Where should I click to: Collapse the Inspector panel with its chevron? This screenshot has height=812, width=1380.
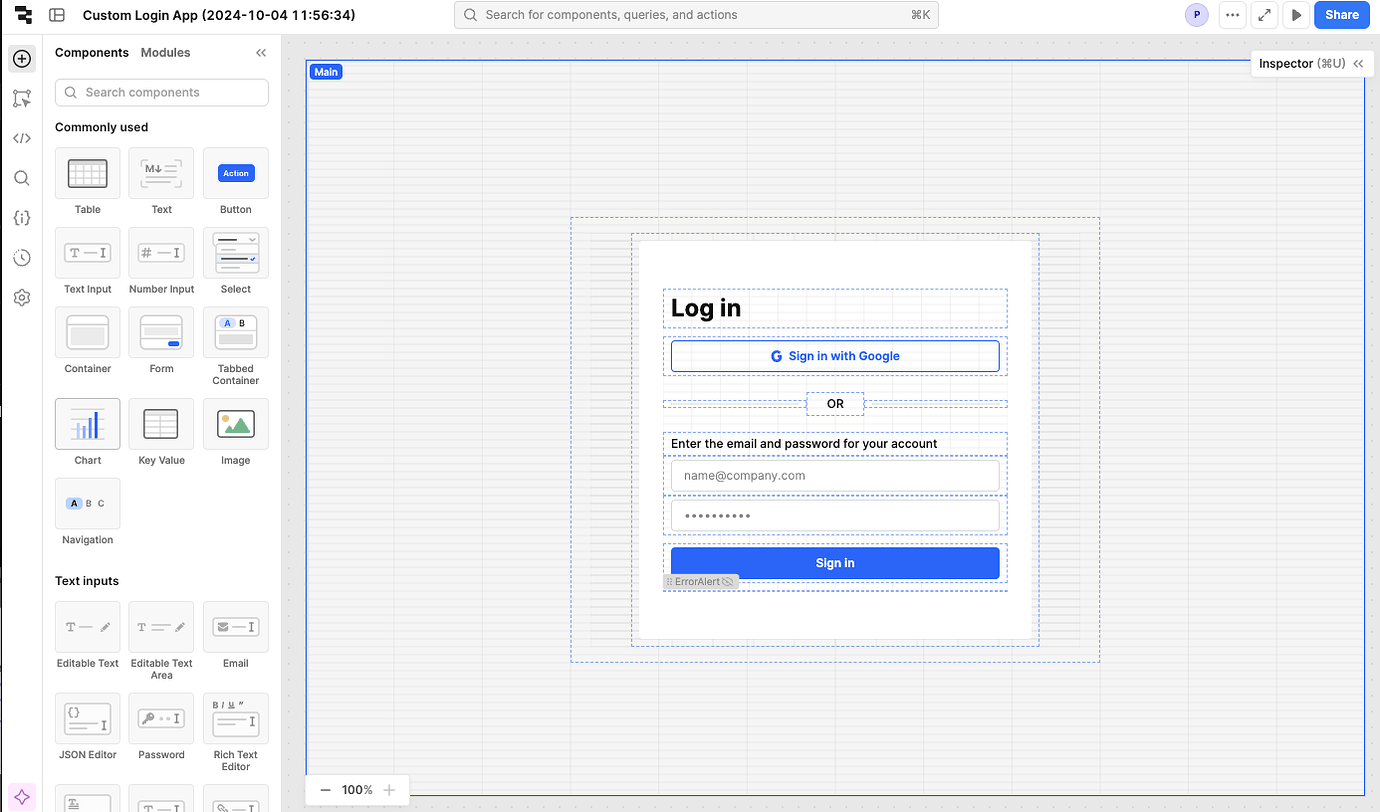point(1358,63)
